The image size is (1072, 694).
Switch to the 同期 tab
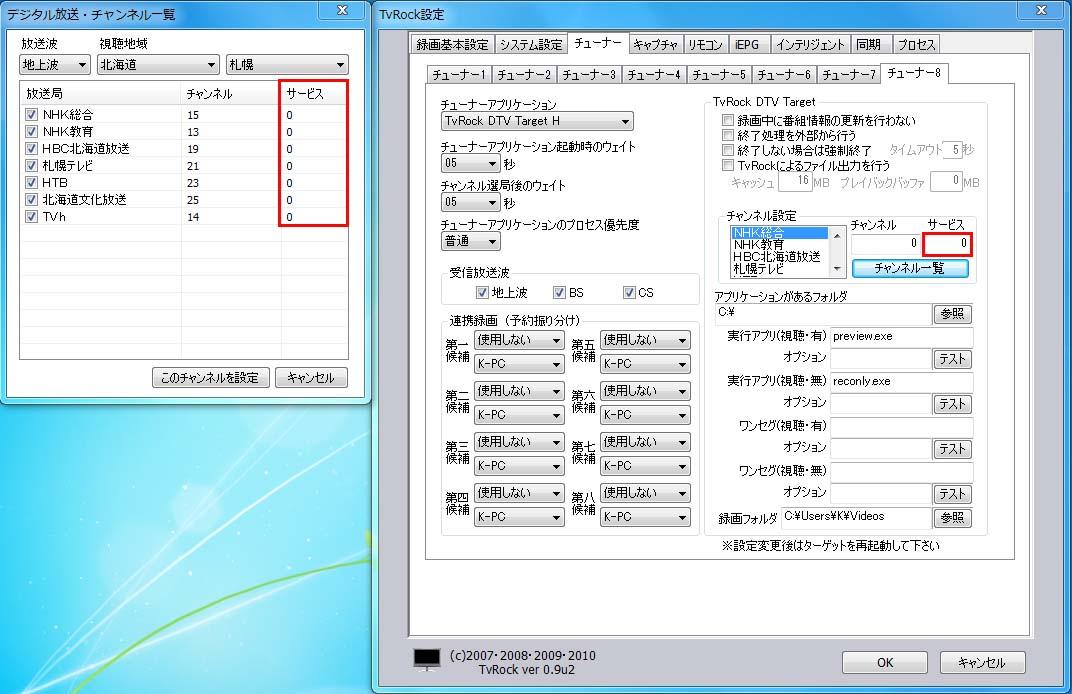pyautogui.click(x=869, y=44)
